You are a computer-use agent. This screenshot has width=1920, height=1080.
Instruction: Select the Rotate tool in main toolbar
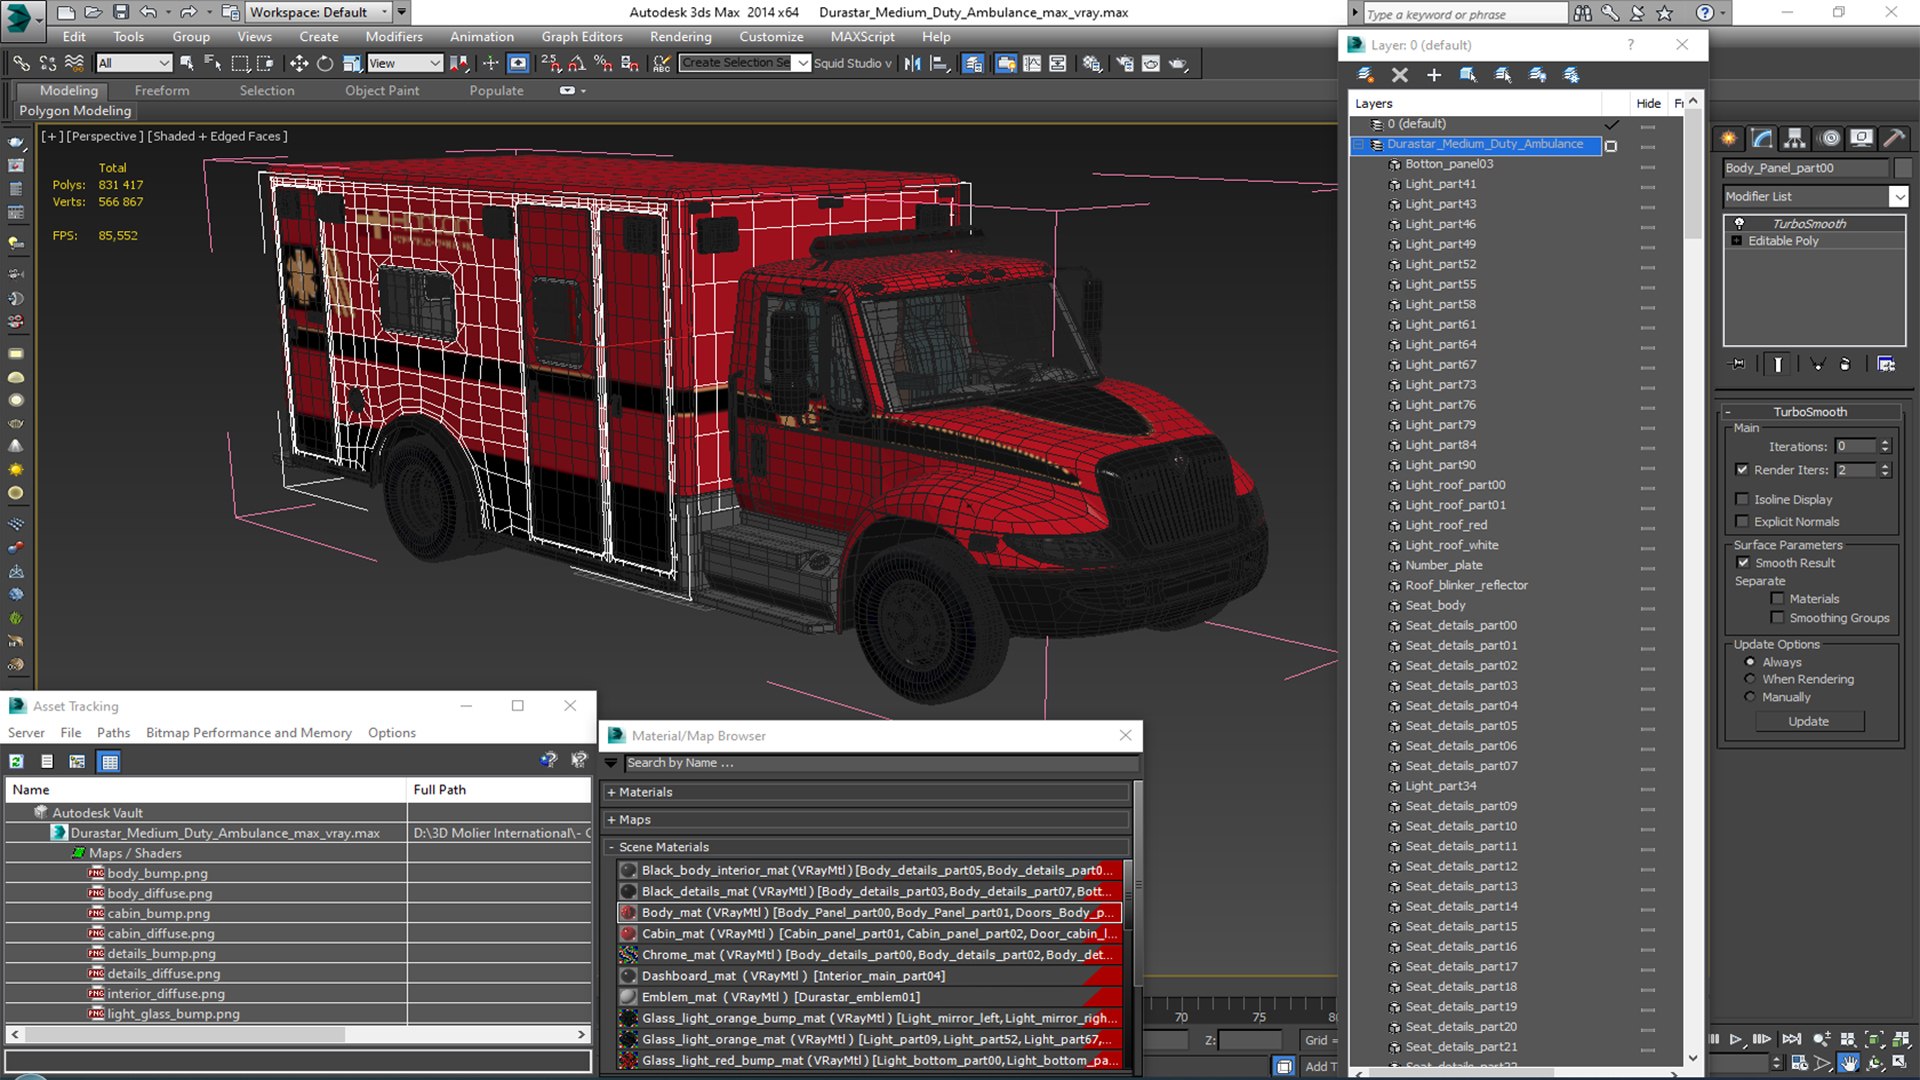325,63
